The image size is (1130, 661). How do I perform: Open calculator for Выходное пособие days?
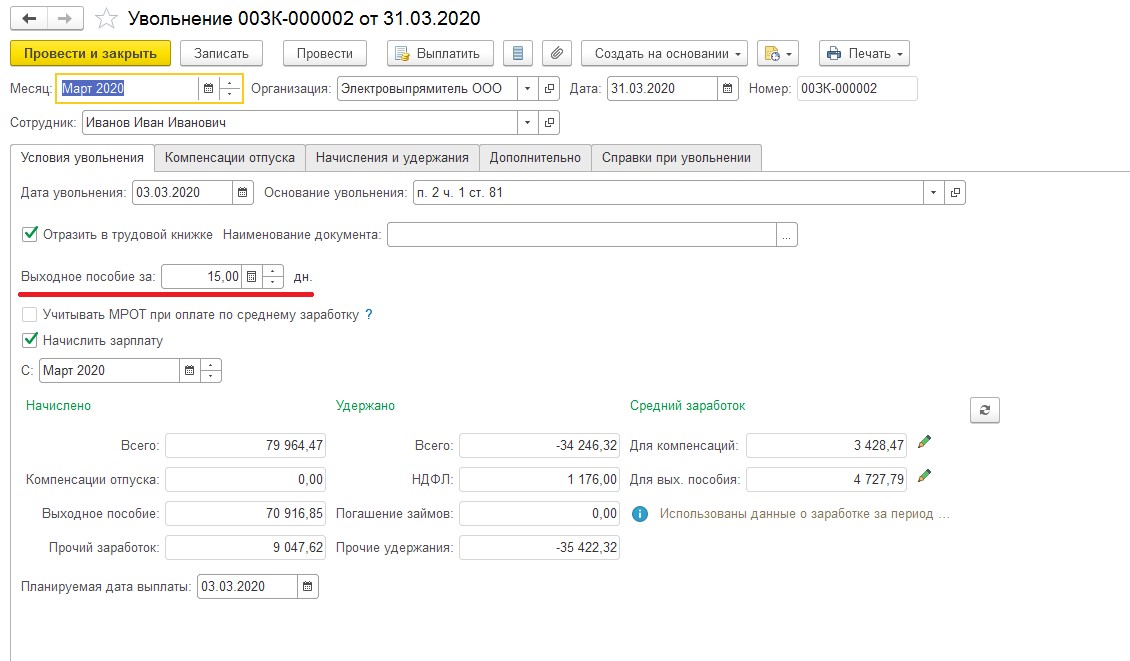(x=252, y=277)
